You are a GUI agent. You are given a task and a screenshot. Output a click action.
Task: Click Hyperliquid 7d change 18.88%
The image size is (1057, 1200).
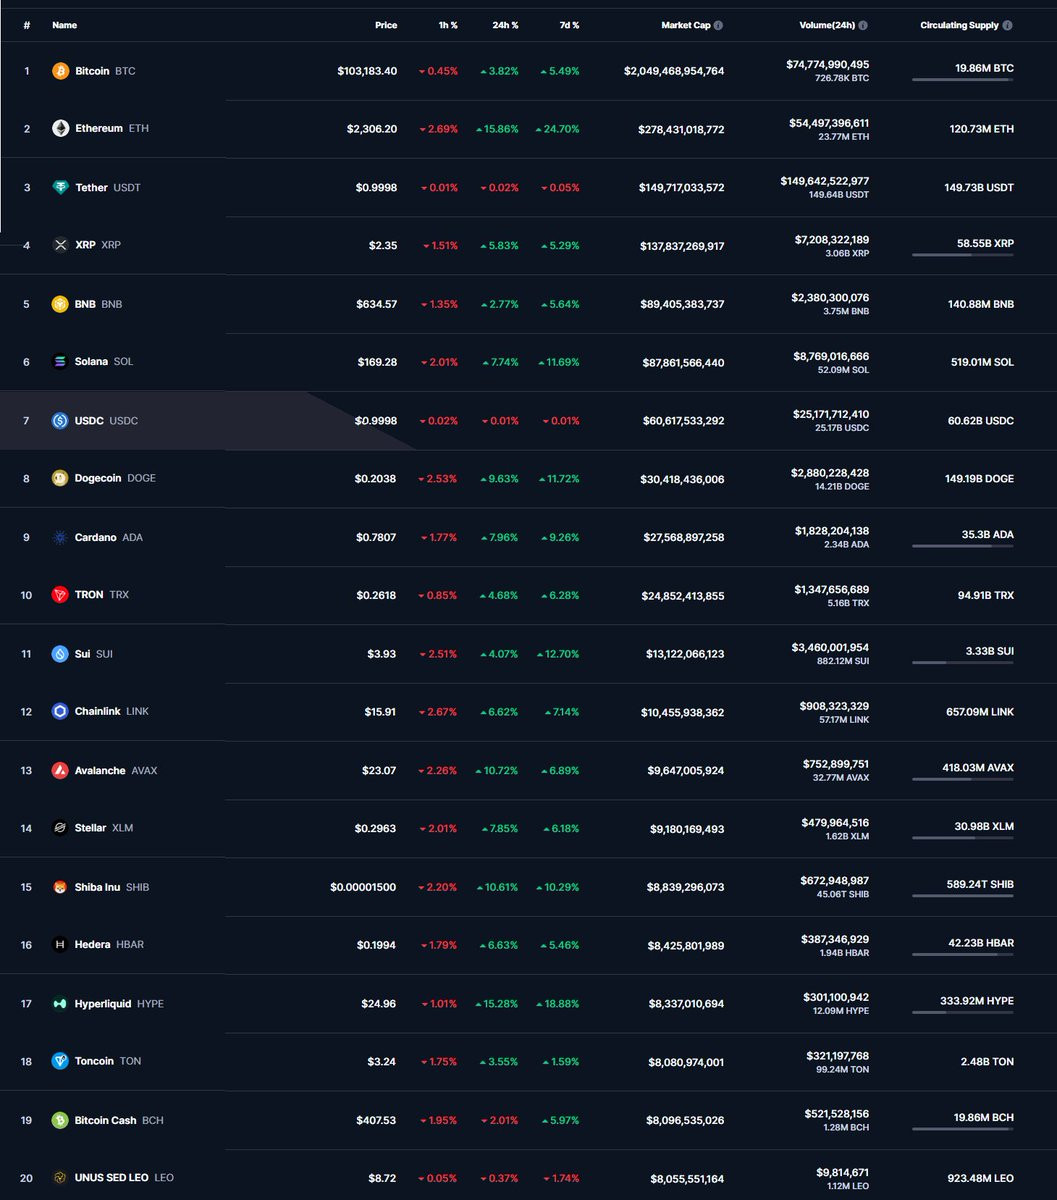[x=558, y=1003]
